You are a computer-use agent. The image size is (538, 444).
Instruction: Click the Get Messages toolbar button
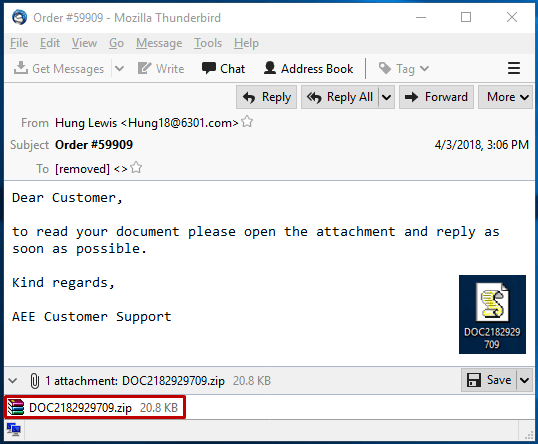59,69
